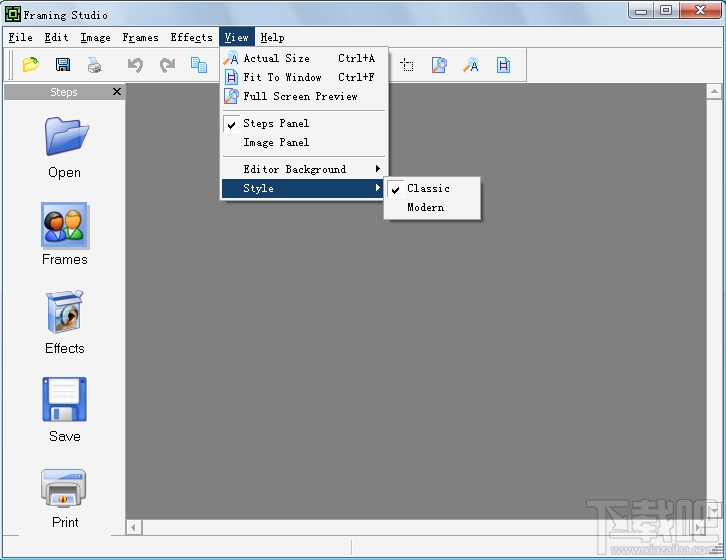Toggle the Image Panel menu item

[304, 142]
